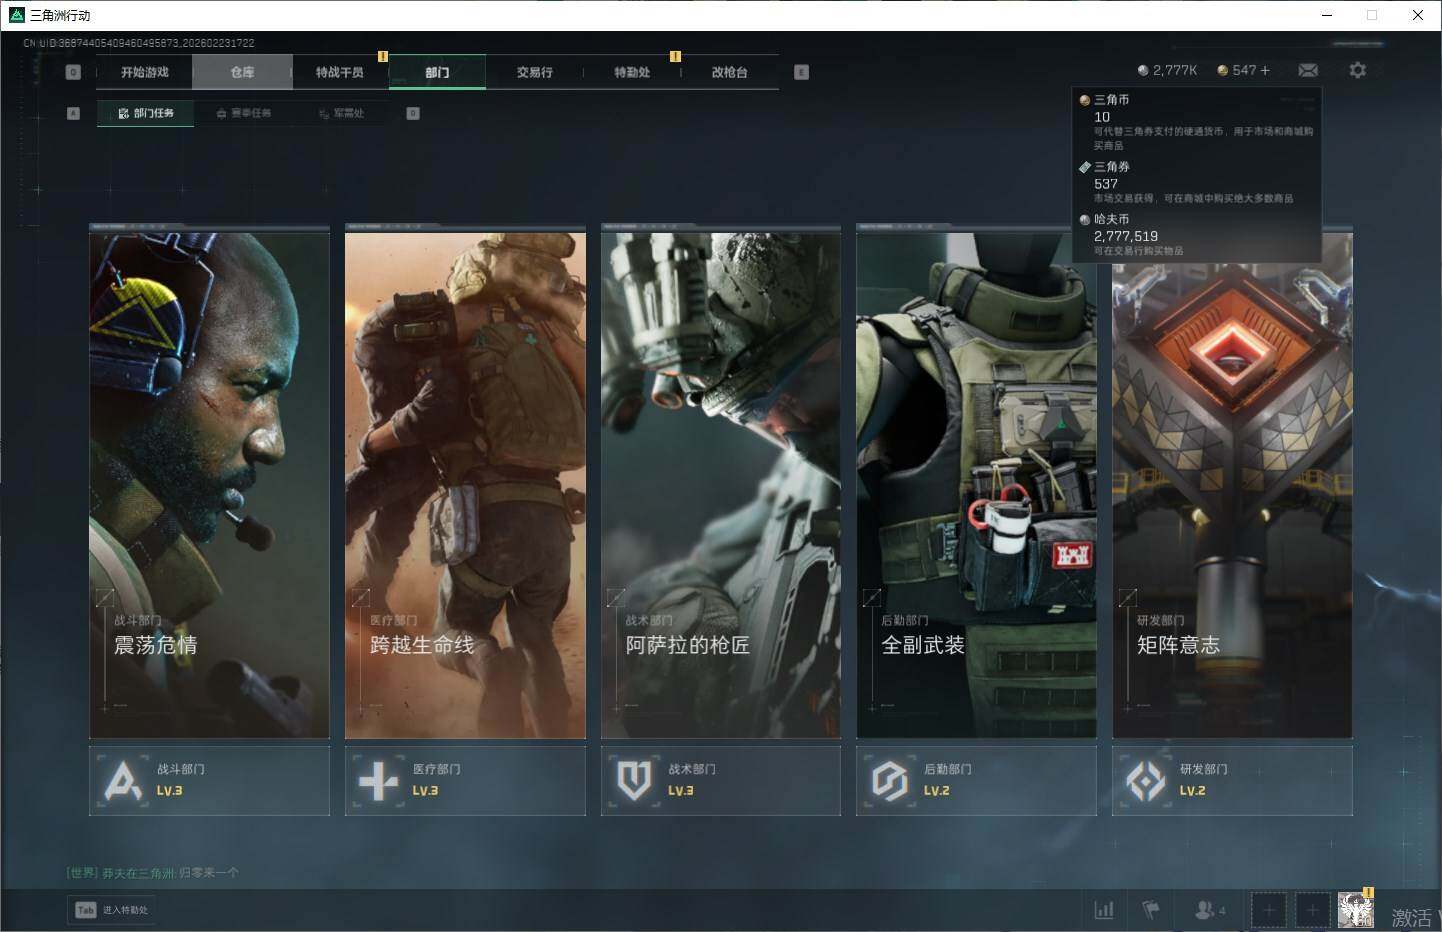Open the friends list icon
This screenshot has height=932, width=1442.
[1205, 910]
